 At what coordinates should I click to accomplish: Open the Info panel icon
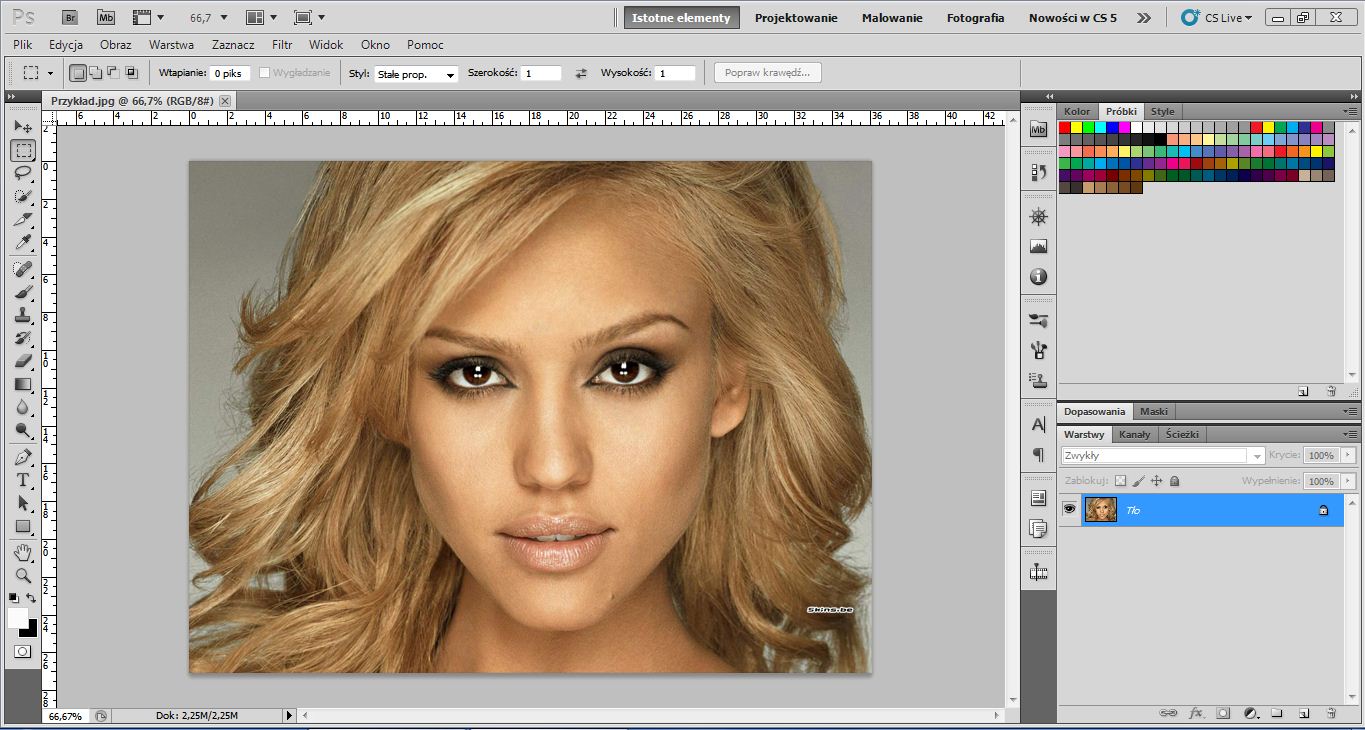point(1038,276)
